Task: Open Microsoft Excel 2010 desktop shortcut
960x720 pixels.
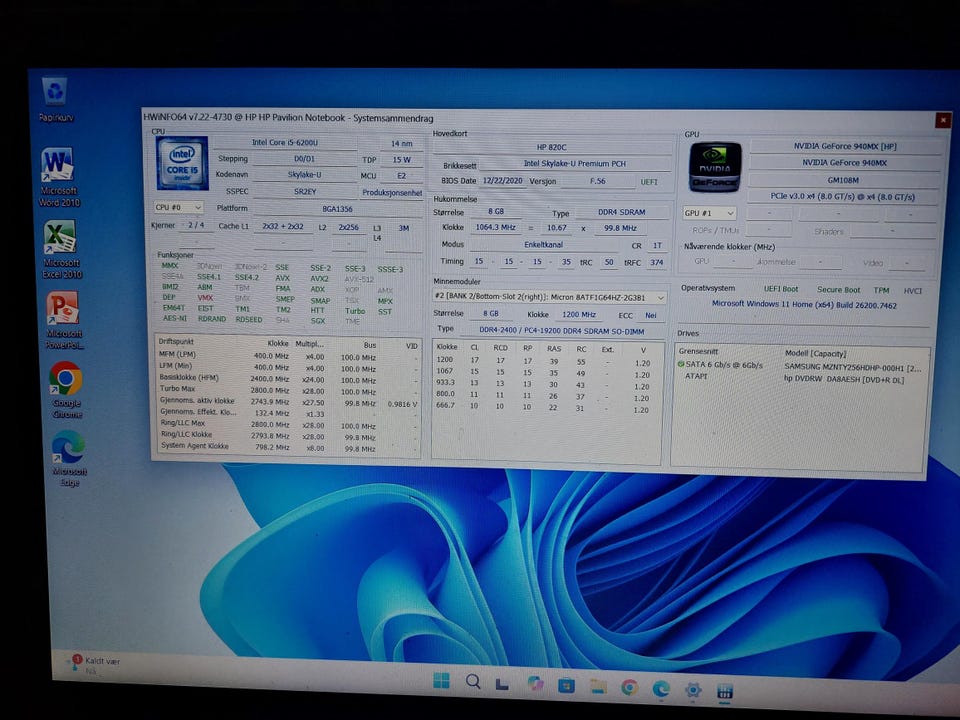Action: pos(60,238)
